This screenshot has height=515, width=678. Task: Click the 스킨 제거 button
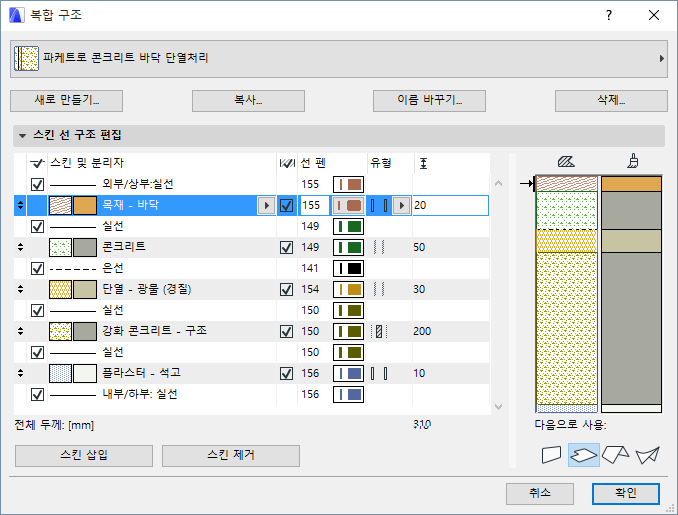click(x=231, y=456)
